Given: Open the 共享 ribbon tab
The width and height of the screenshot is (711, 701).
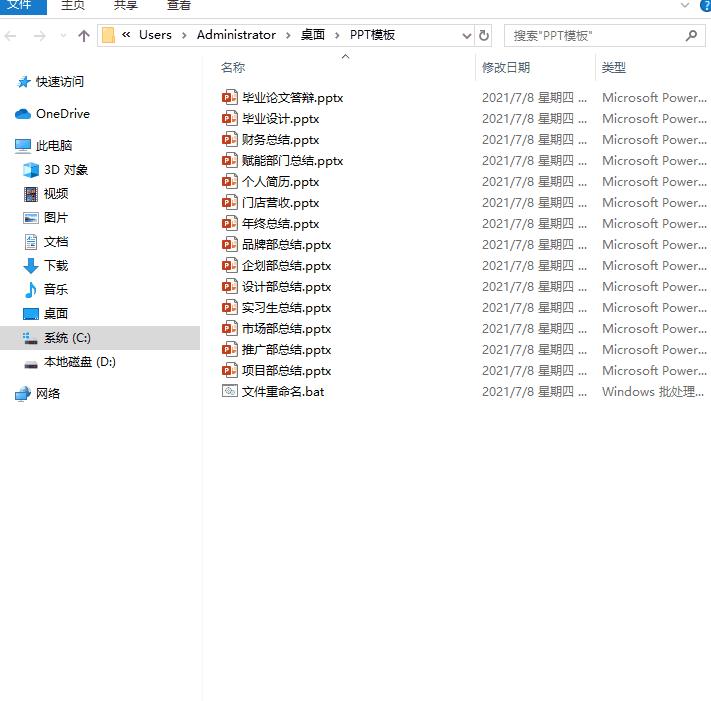Looking at the screenshot, I should 126,6.
